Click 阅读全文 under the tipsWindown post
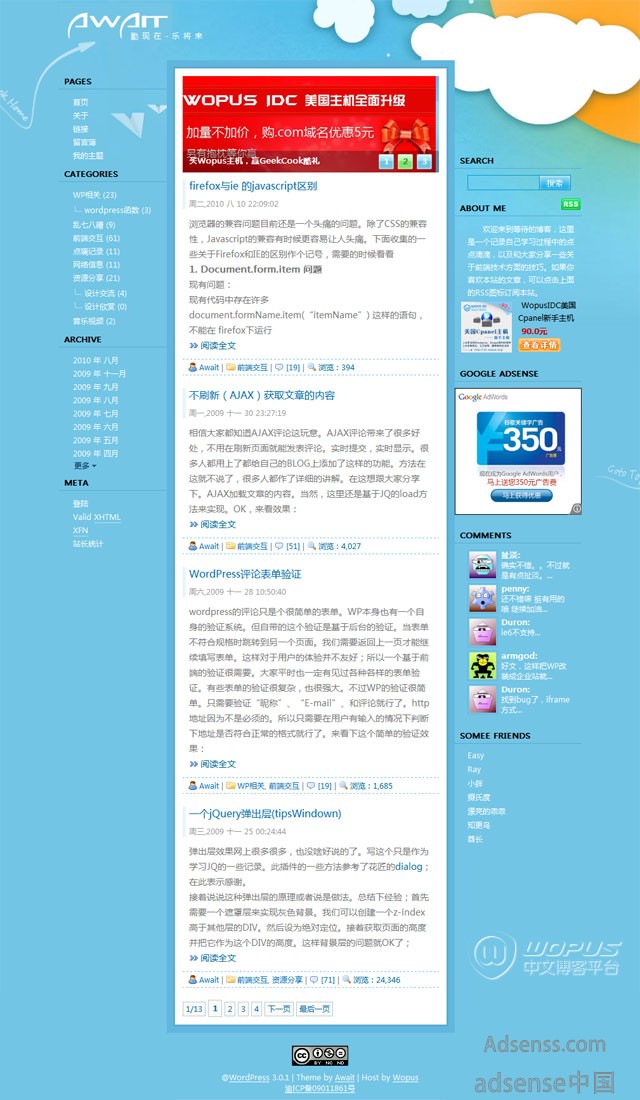640x1100 pixels. pos(213,958)
